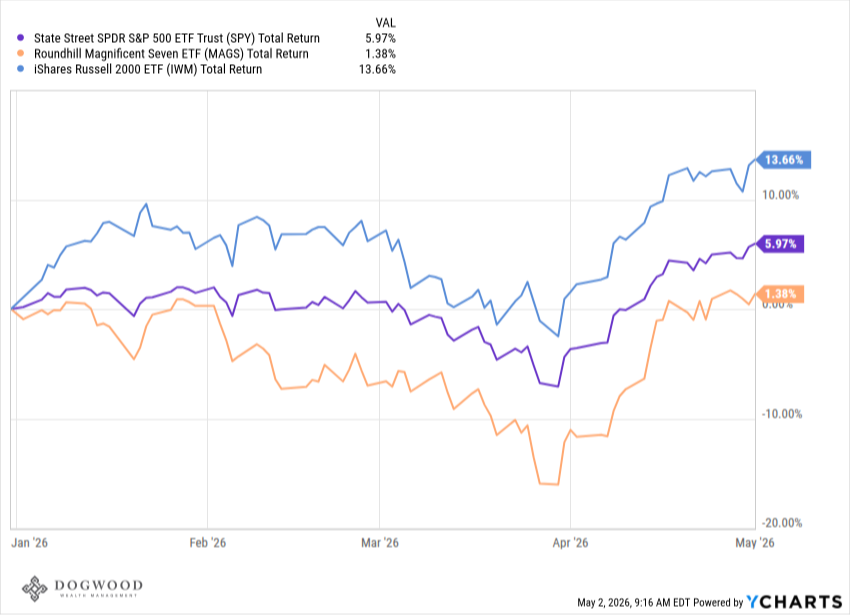Click the May '26 axis label
The height and width of the screenshot is (615, 850).
(x=755, y=542)
